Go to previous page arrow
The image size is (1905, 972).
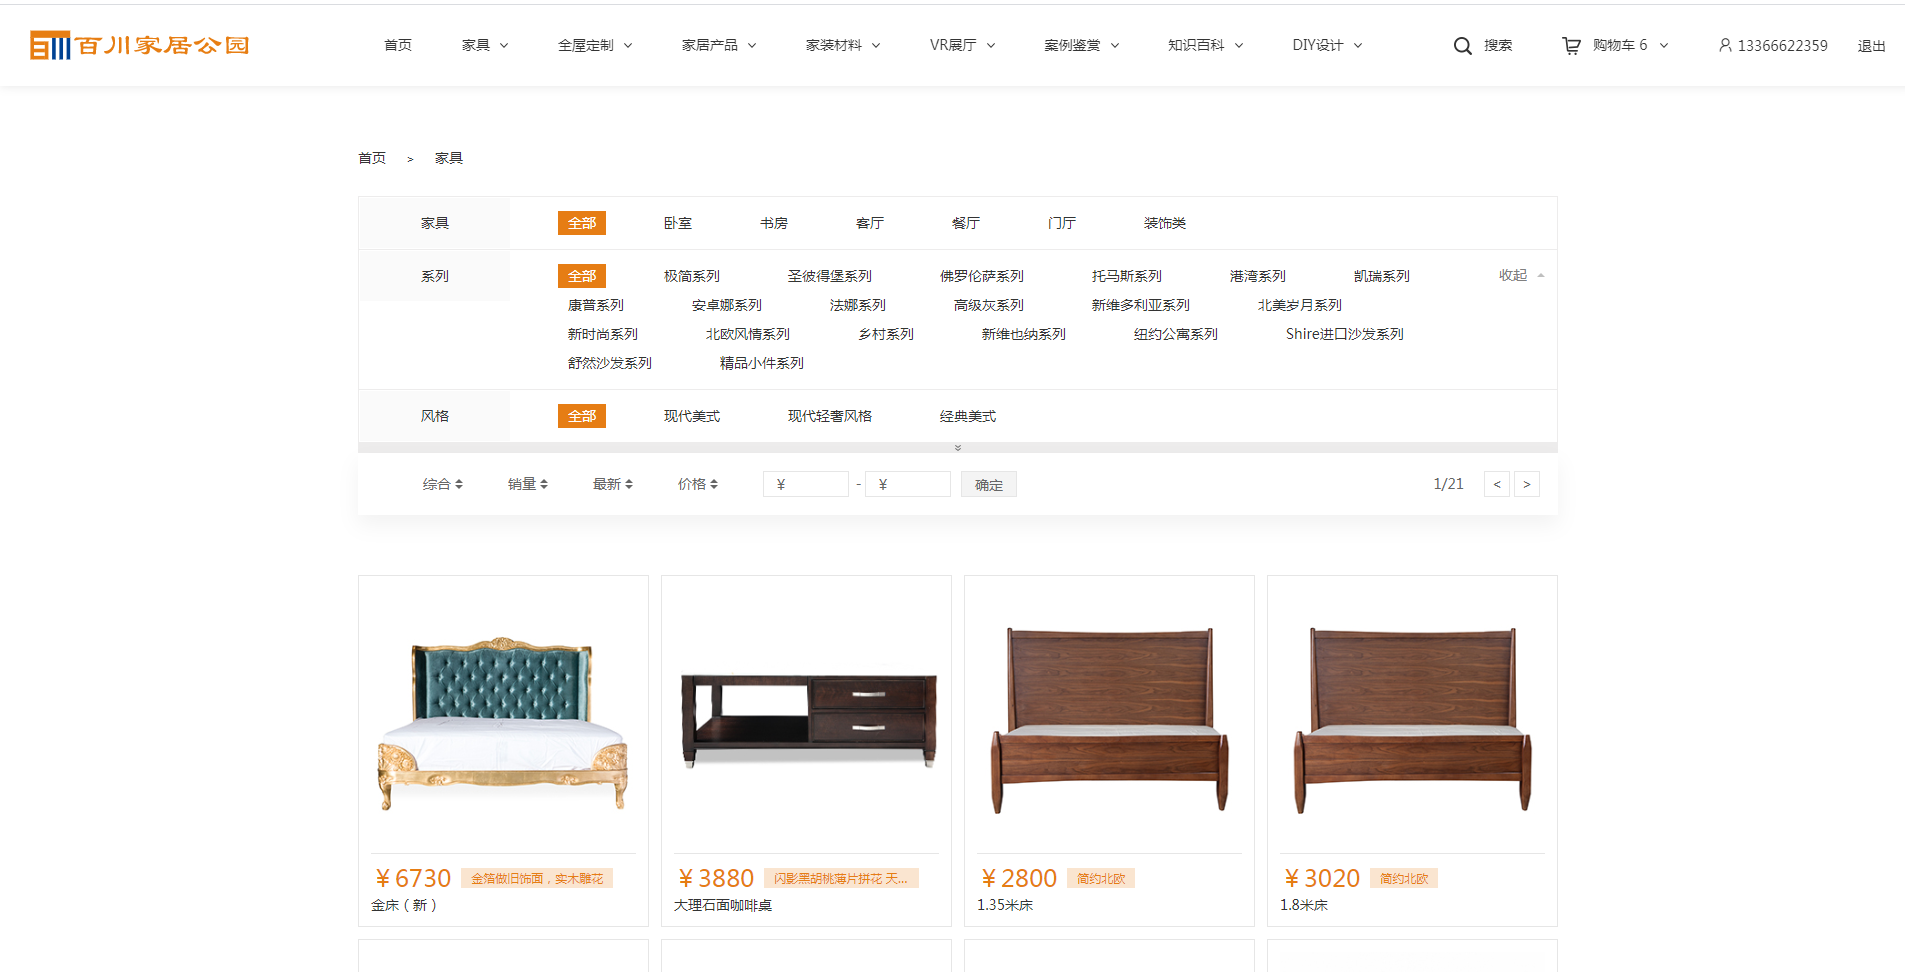tap(1496, 484)
